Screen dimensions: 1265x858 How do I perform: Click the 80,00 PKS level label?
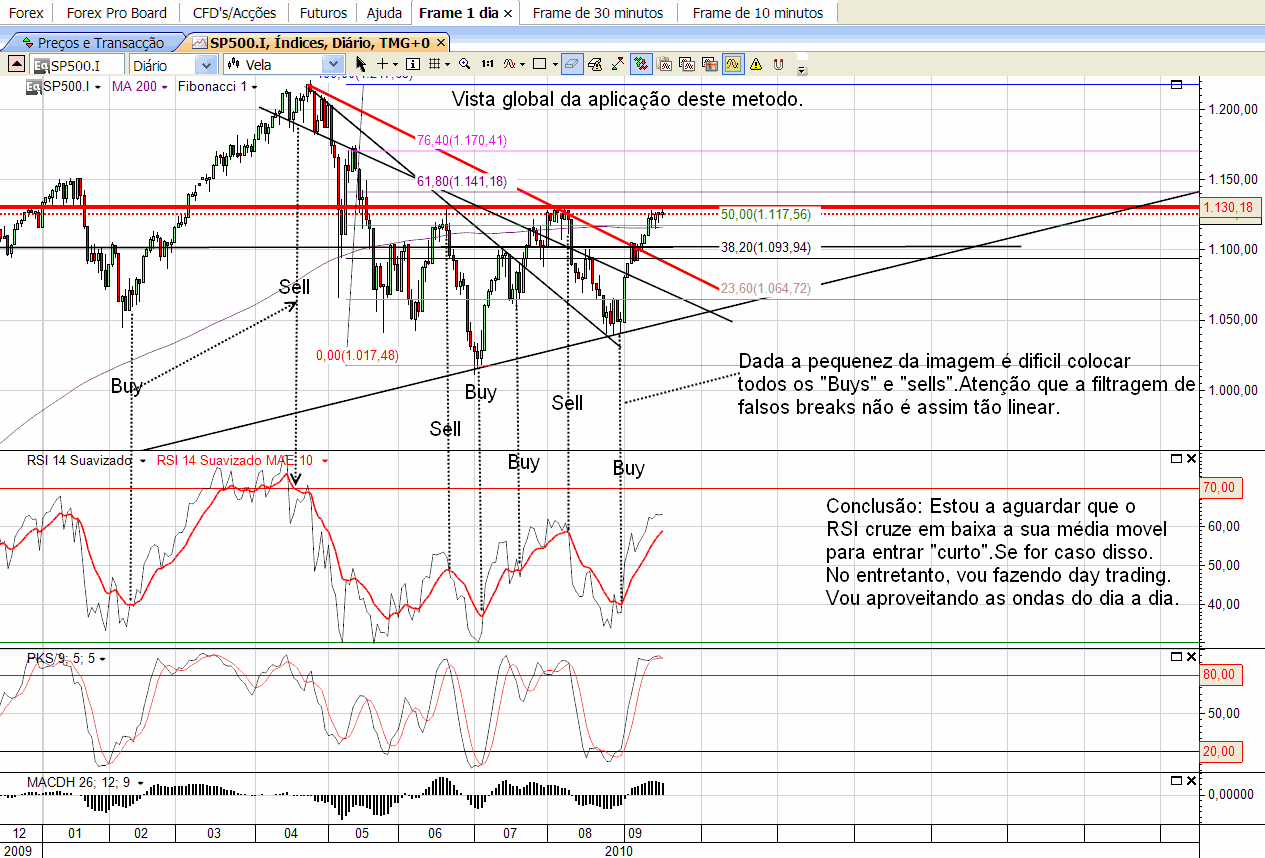(1219, 675)
